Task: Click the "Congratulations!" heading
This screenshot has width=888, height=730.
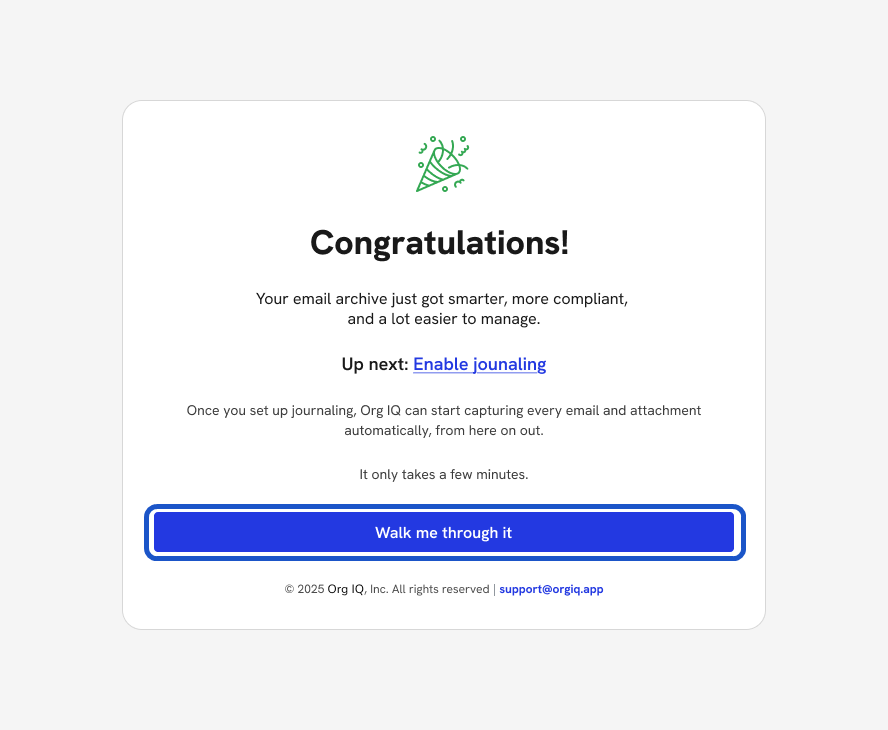Action: pyautogui.click(x=440, y=243)
